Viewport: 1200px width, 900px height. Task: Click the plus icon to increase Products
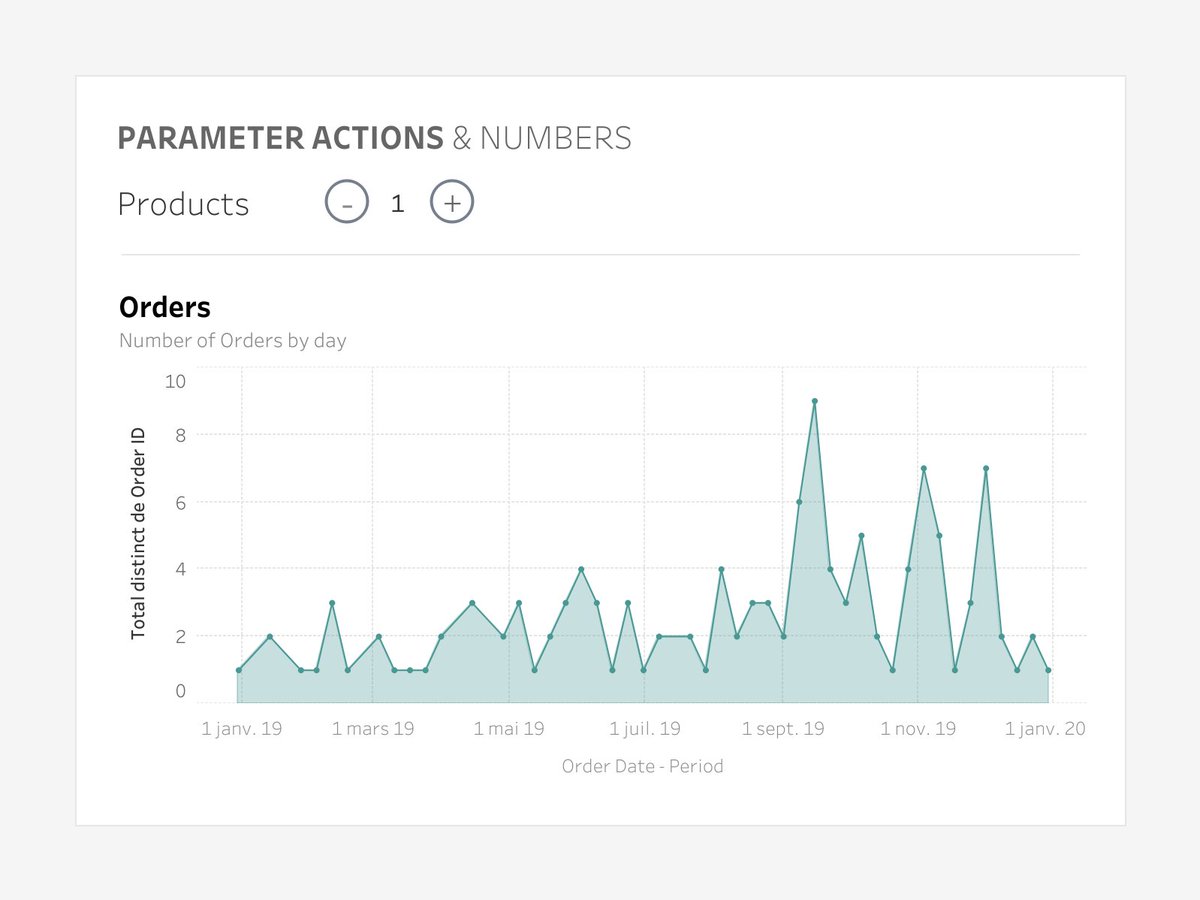(452, 201)
